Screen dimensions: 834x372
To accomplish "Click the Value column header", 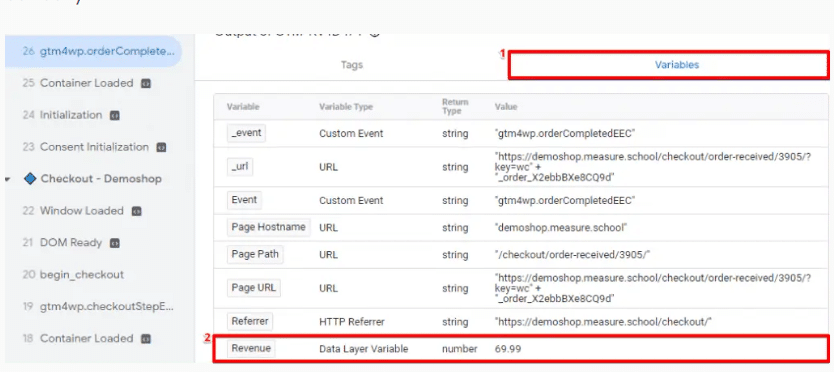I will (x=506, y=106).
